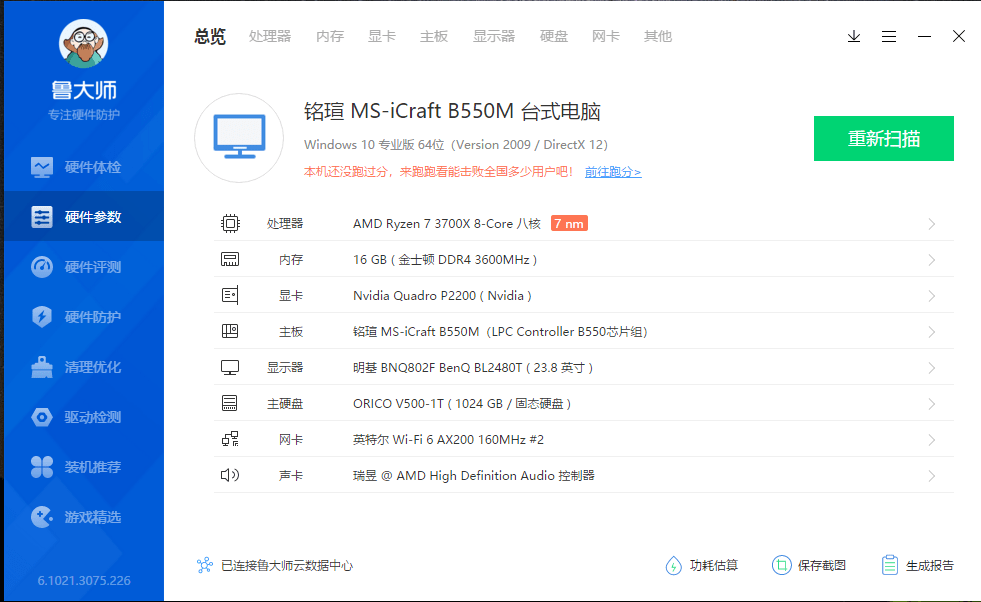Viewport: 981px width, 602px height.
Task: Open 硬件防护 shield icon
Action: tap(42, 317)
